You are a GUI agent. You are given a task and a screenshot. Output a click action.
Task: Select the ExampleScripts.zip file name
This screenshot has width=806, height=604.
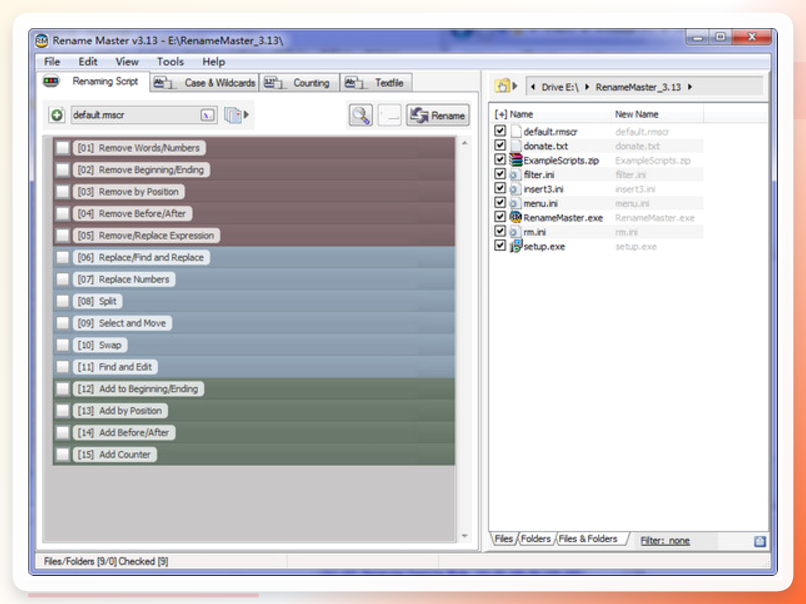click(561, 160)
